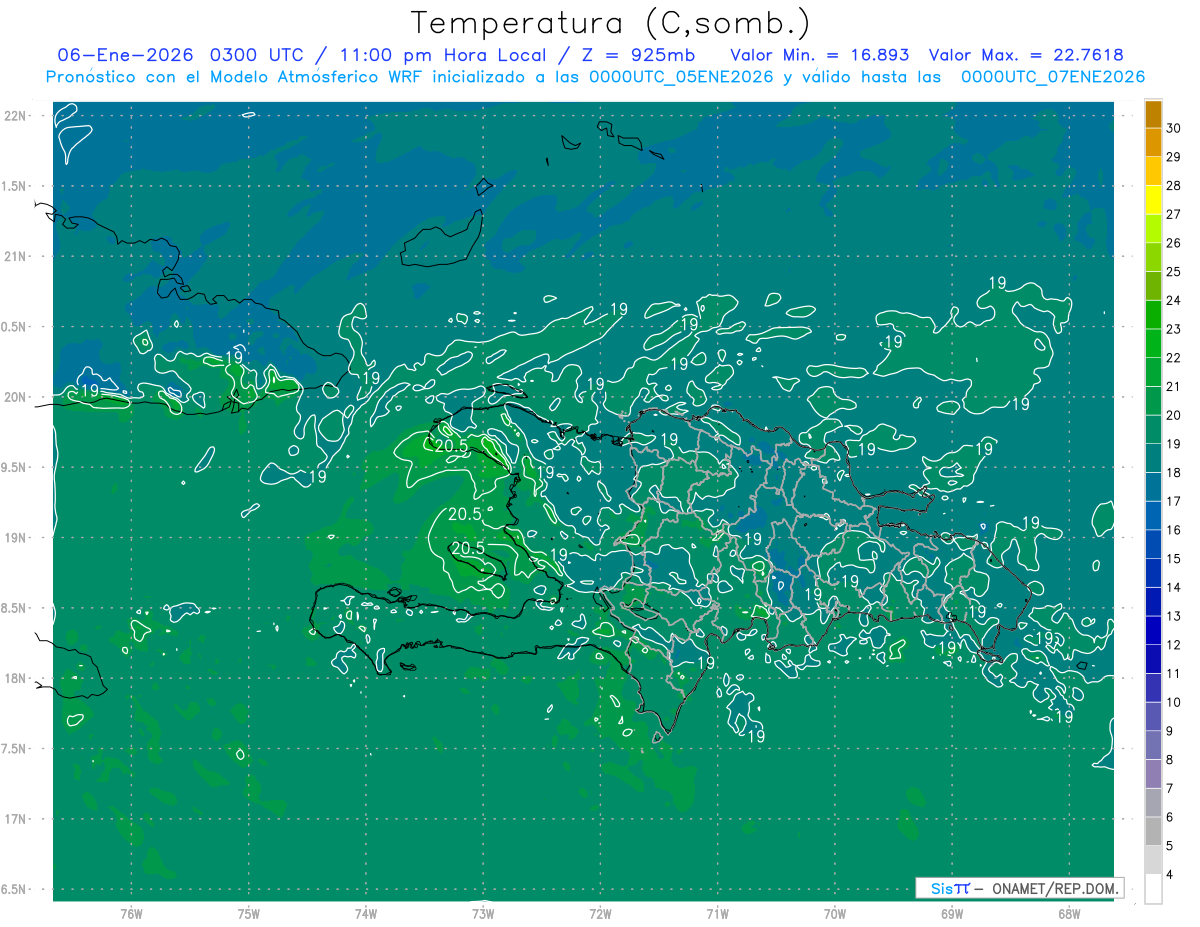Click the 0000UTC_05ENE2026 initialization time
This screenshot has width=1200, height=927.
(x=681, y=77)
